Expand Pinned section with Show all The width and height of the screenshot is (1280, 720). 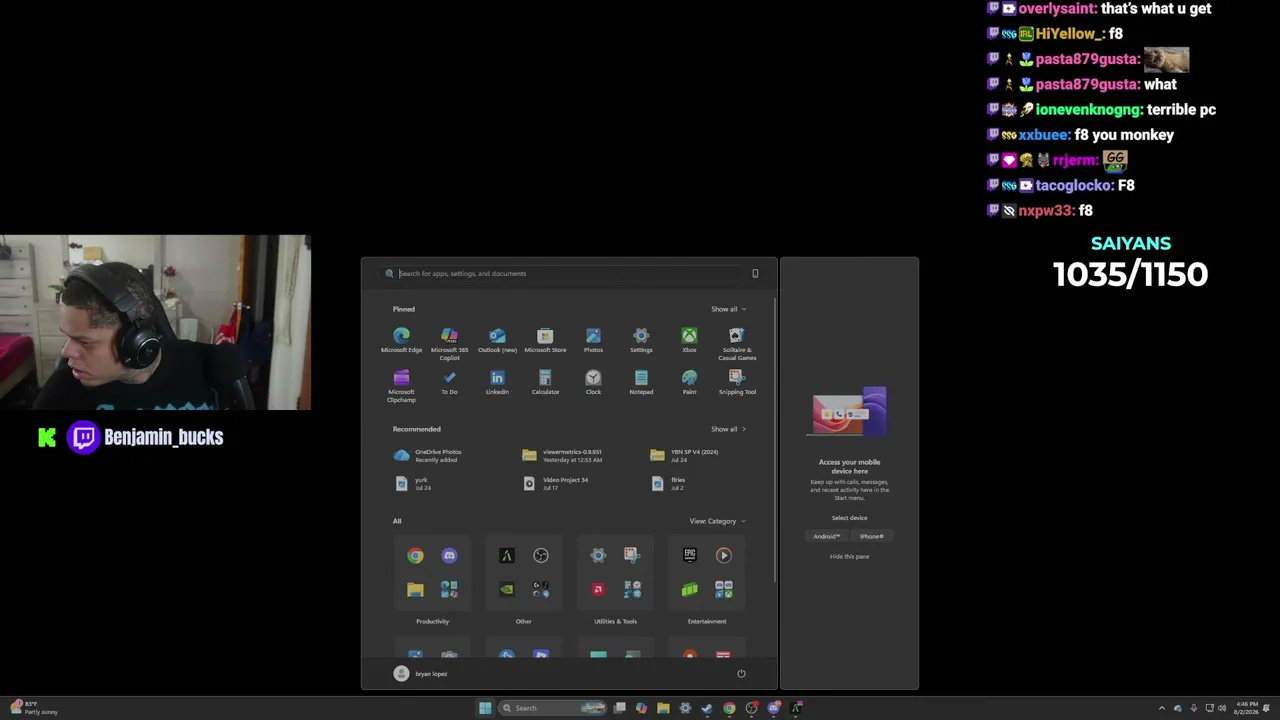click(728, 309)
